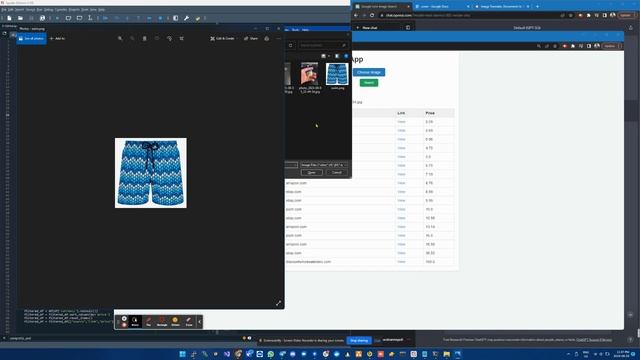Click Cancel in the file dialog

[337, 173]
